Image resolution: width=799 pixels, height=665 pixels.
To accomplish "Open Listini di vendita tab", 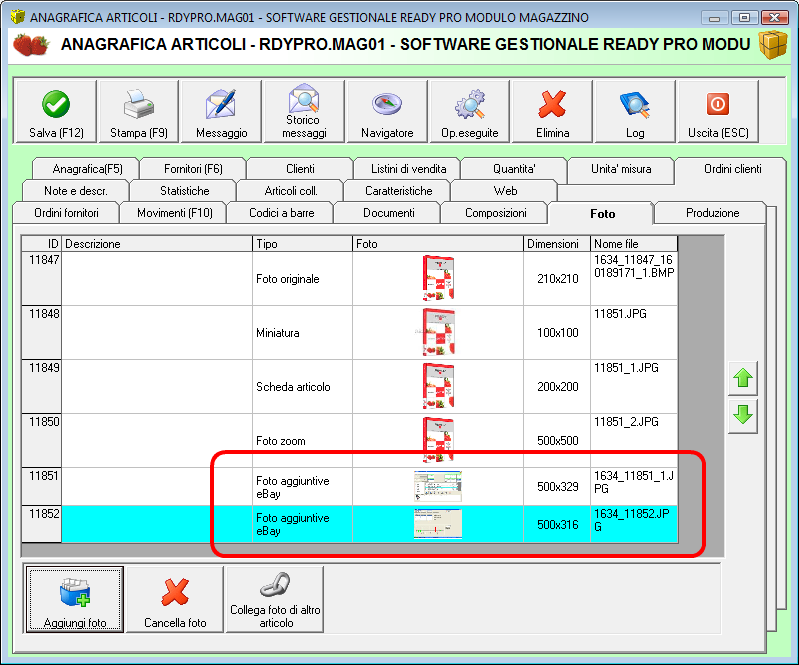I will coord(408,169).
